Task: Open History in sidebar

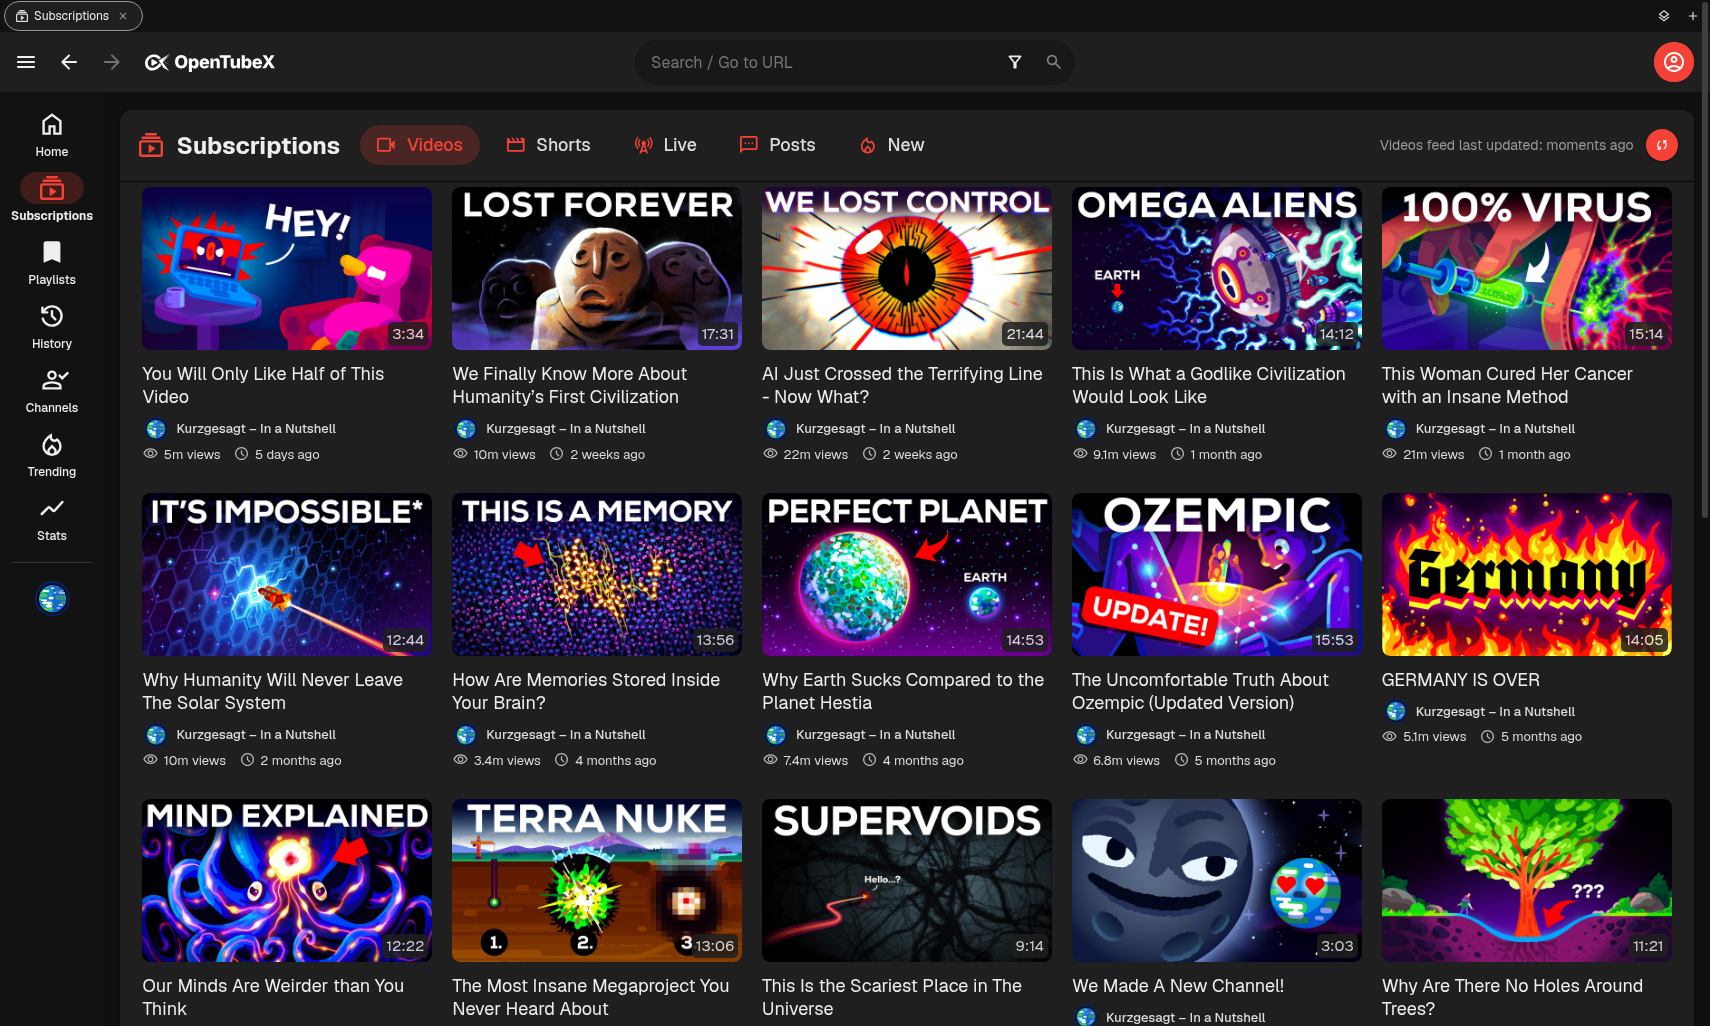Action: [x=52, y=327]
